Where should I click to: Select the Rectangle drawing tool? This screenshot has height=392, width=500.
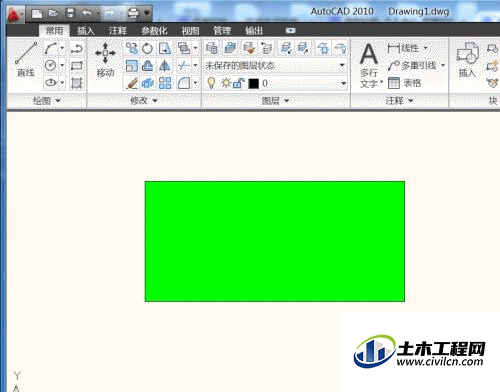tap(76, 65)
